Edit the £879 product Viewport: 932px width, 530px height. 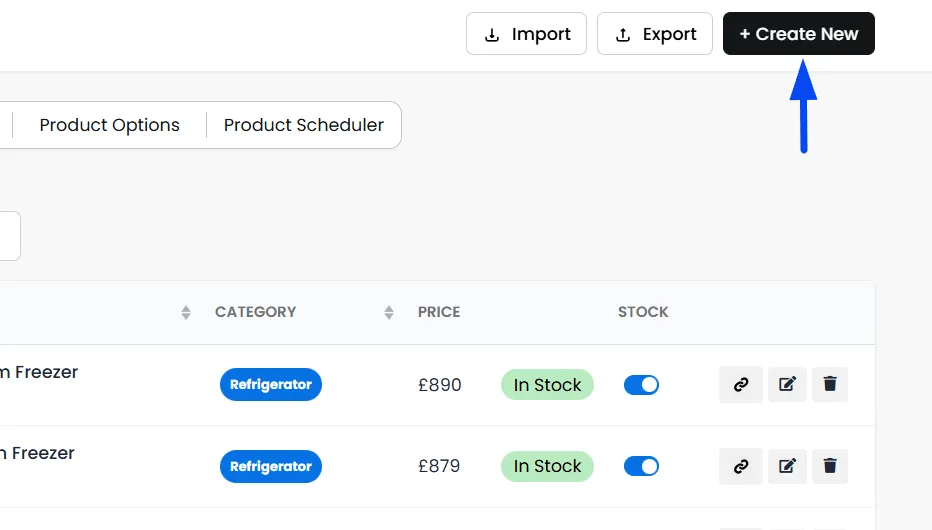click(x=787, y=466)
